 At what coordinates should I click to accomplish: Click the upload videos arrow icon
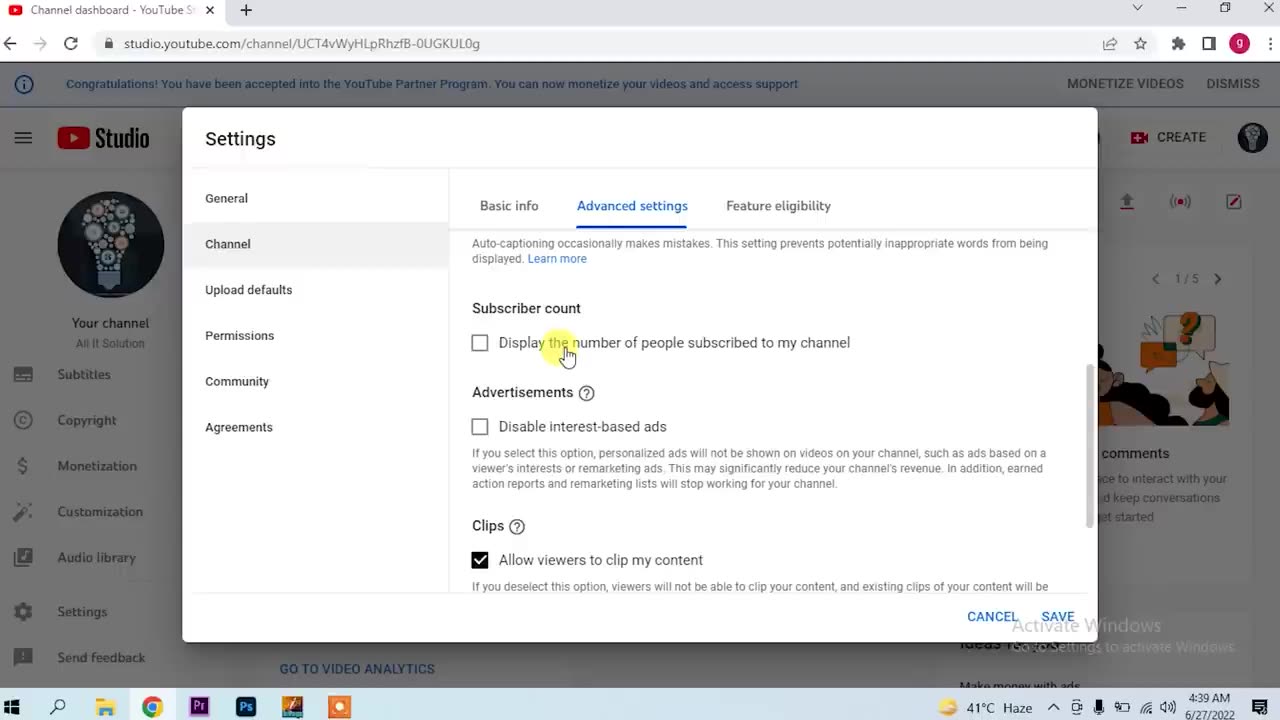pos(1126,202)
